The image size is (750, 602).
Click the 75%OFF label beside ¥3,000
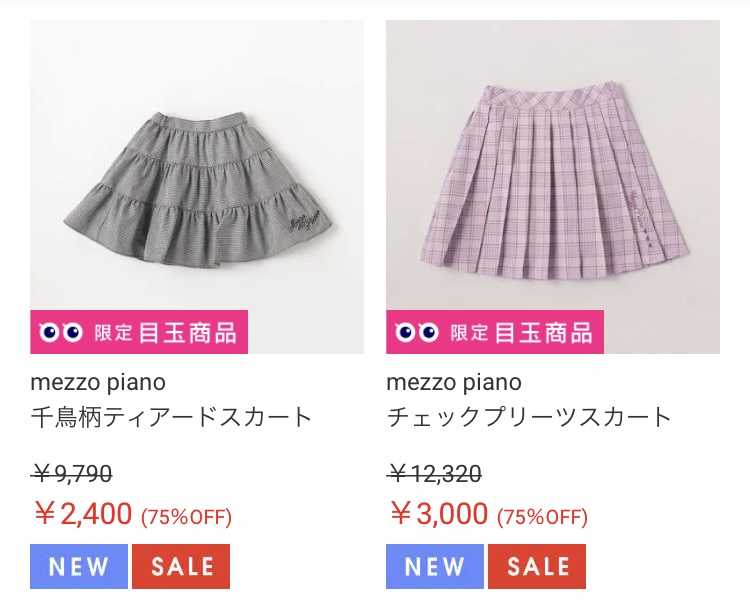tap(543, 517)
